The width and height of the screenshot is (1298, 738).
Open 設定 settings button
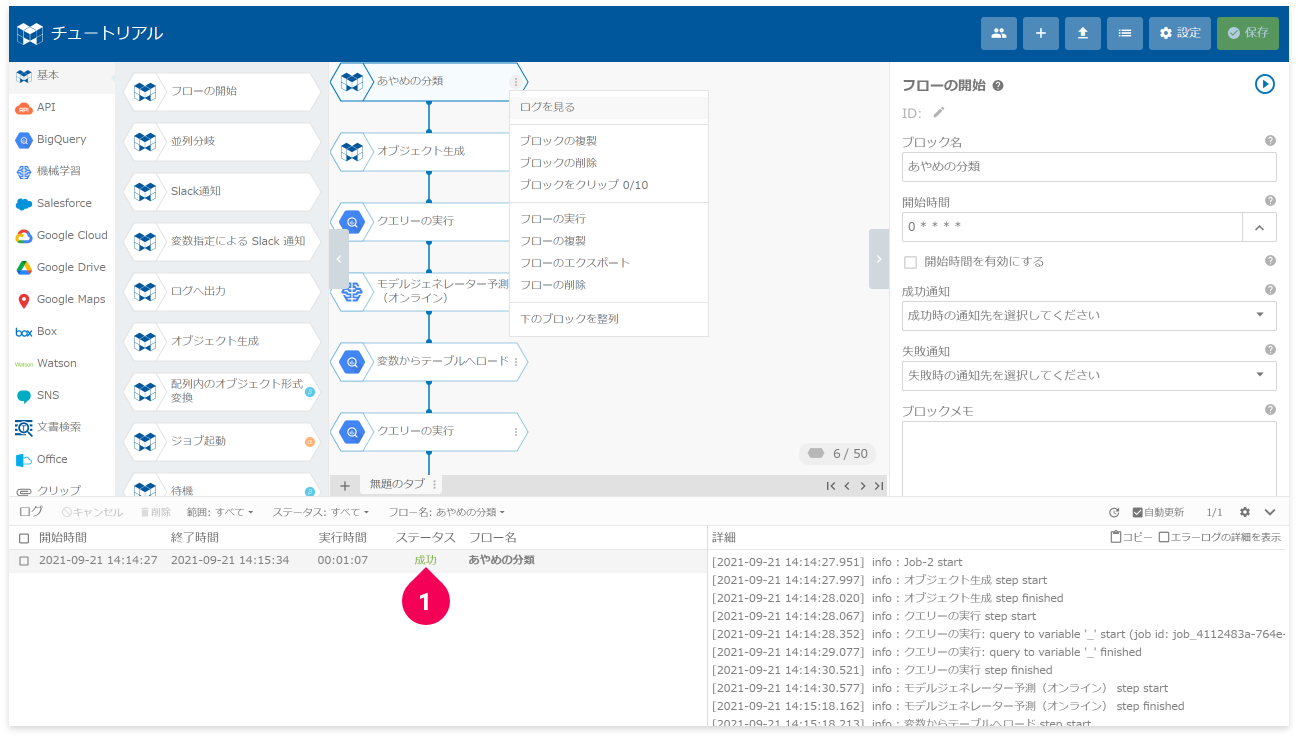point(1179,33)
